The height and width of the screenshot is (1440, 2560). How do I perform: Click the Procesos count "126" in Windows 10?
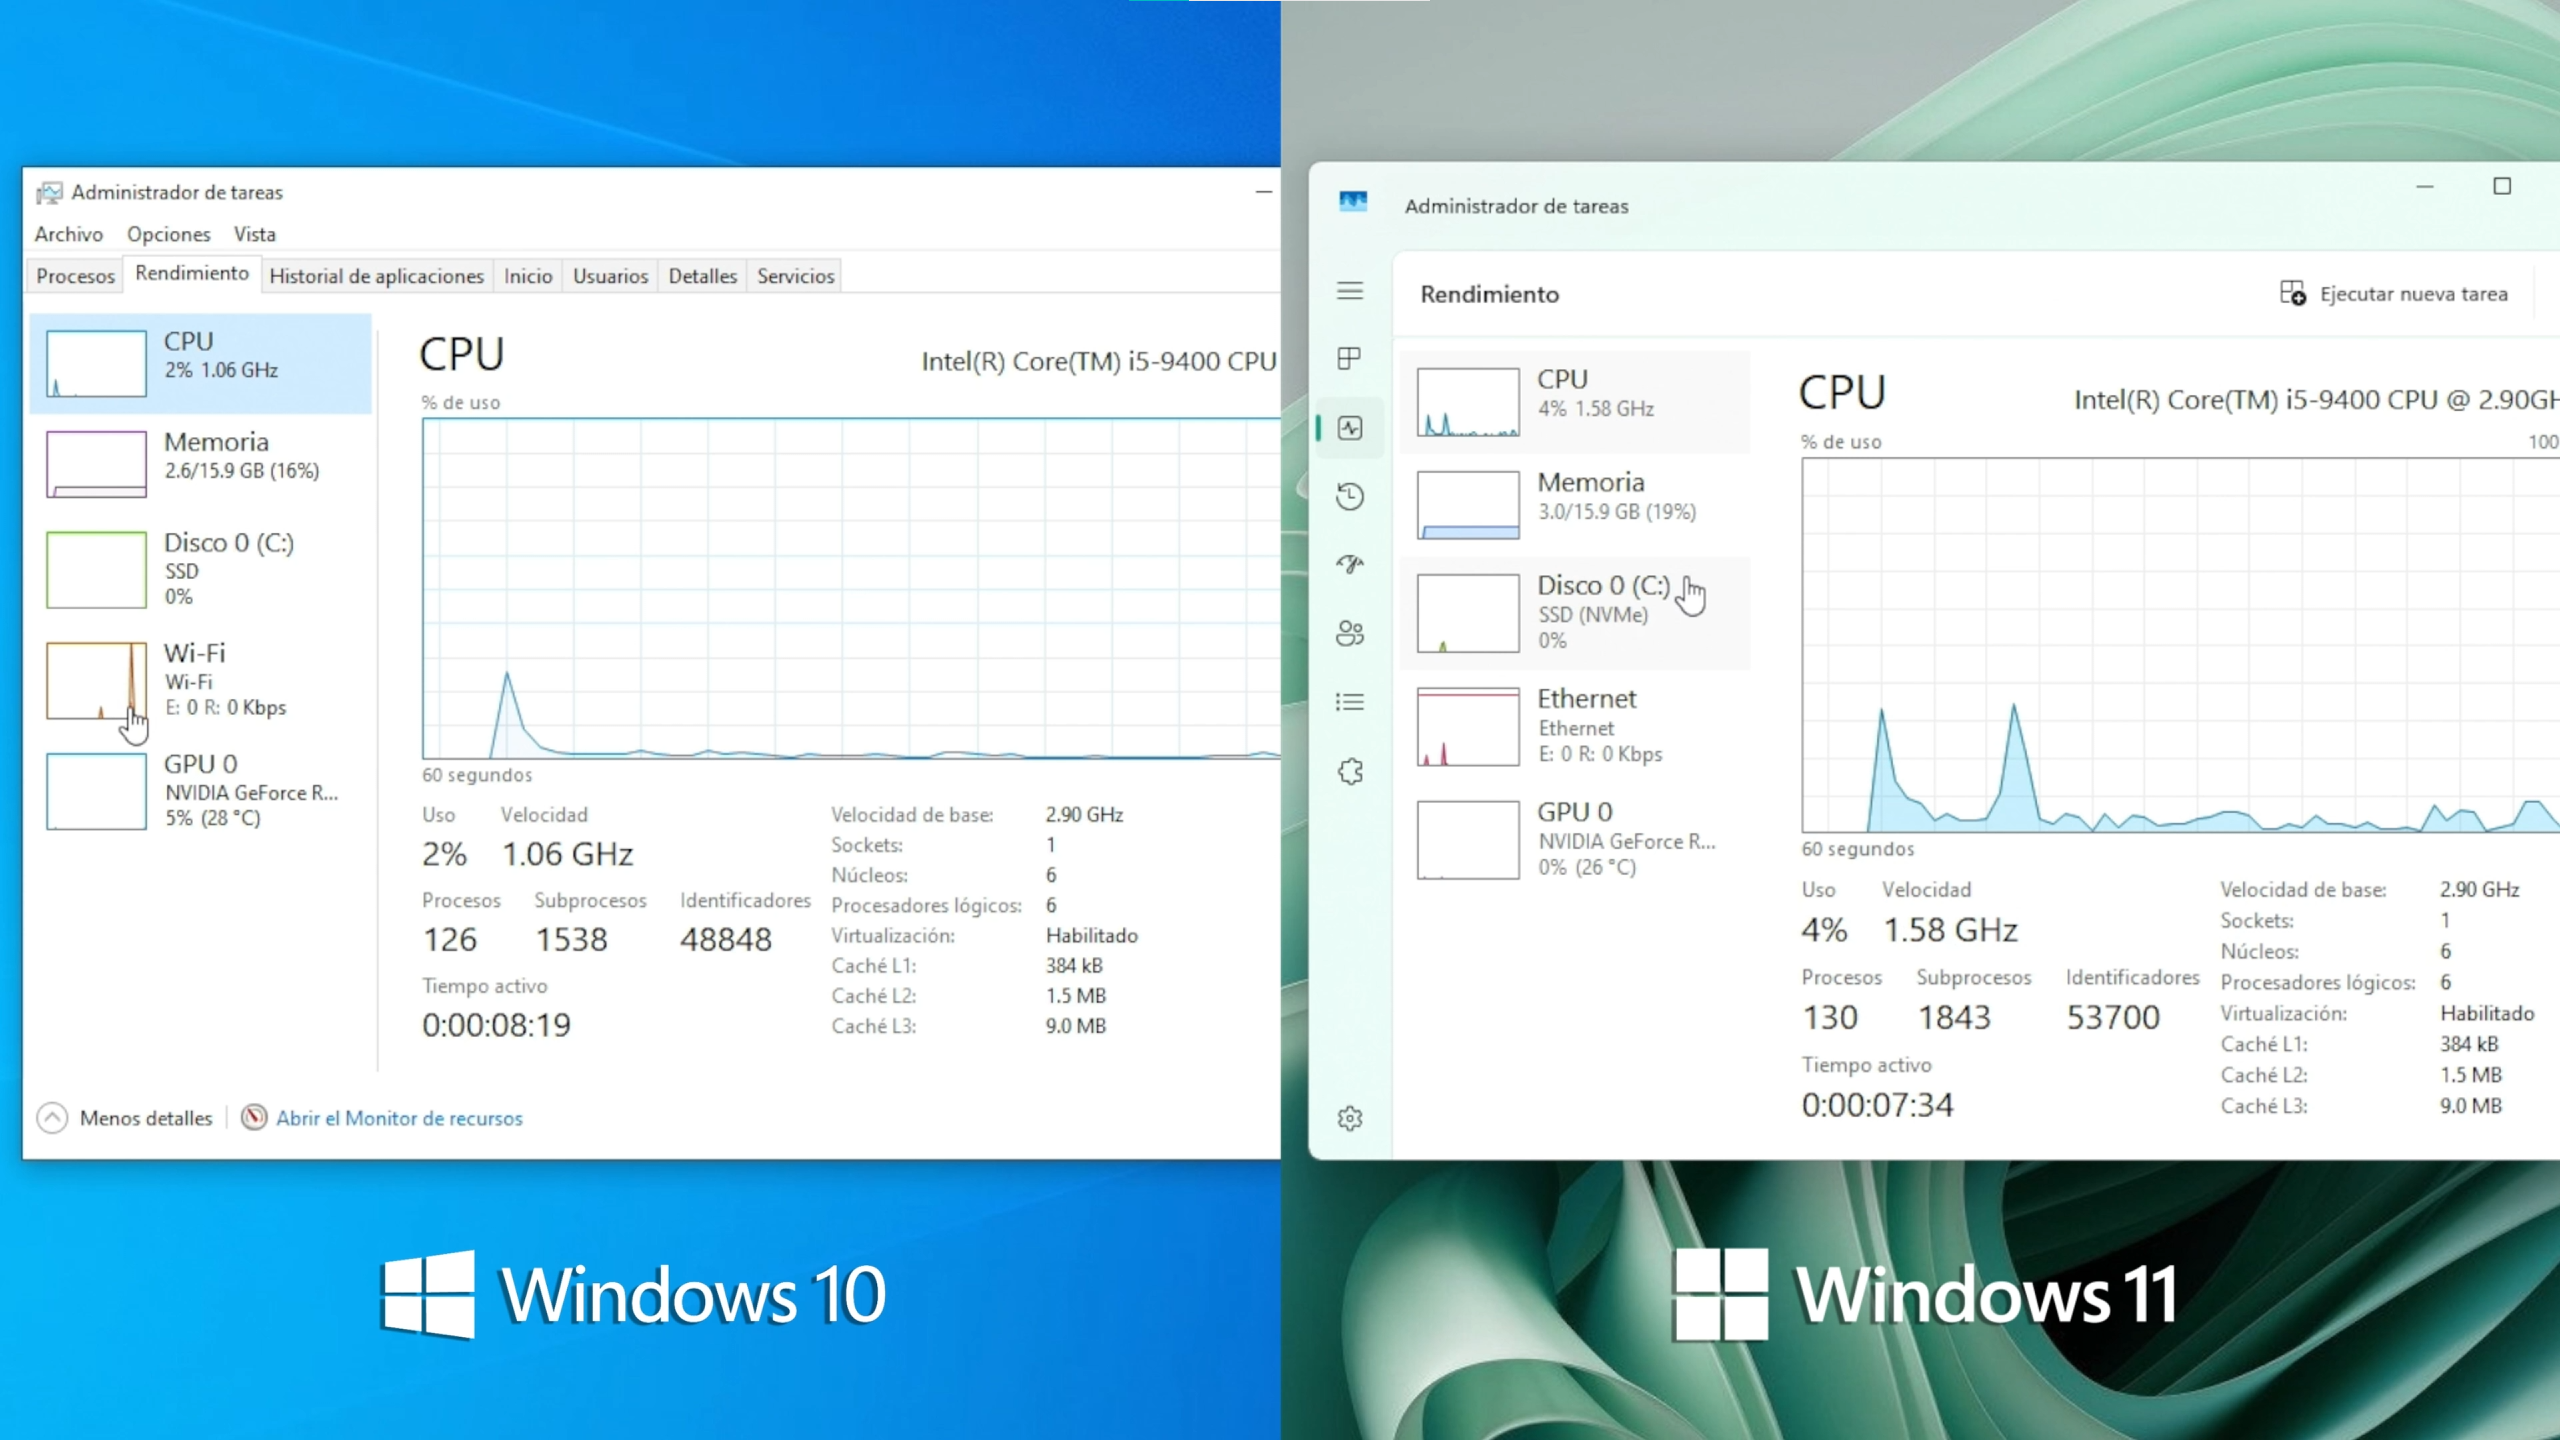450,939
